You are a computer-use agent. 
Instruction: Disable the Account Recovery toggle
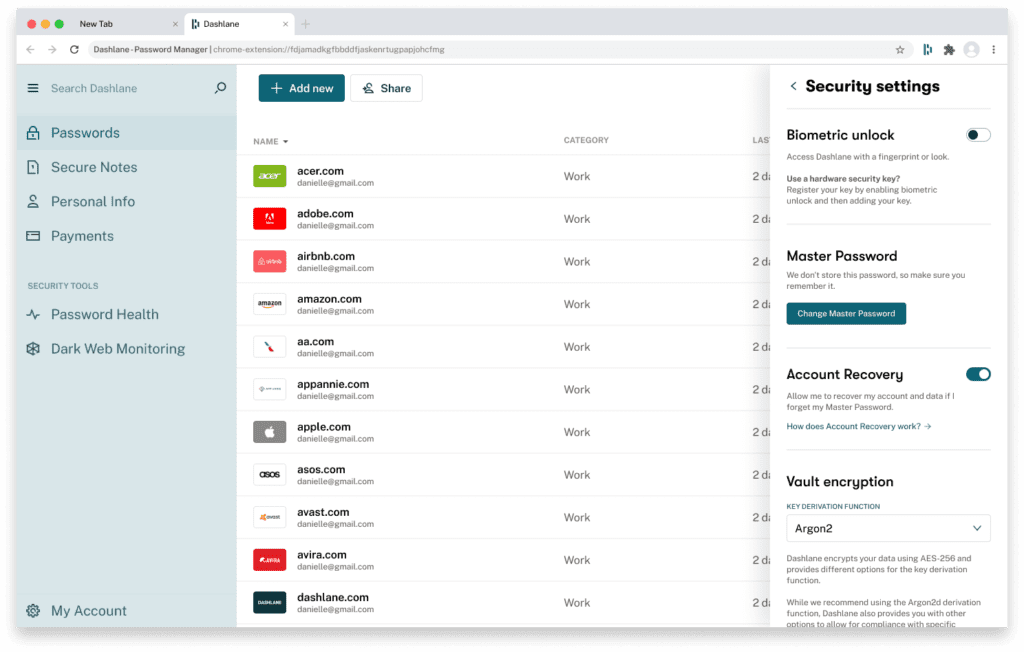pyautogui.click(x=977, y=374)
